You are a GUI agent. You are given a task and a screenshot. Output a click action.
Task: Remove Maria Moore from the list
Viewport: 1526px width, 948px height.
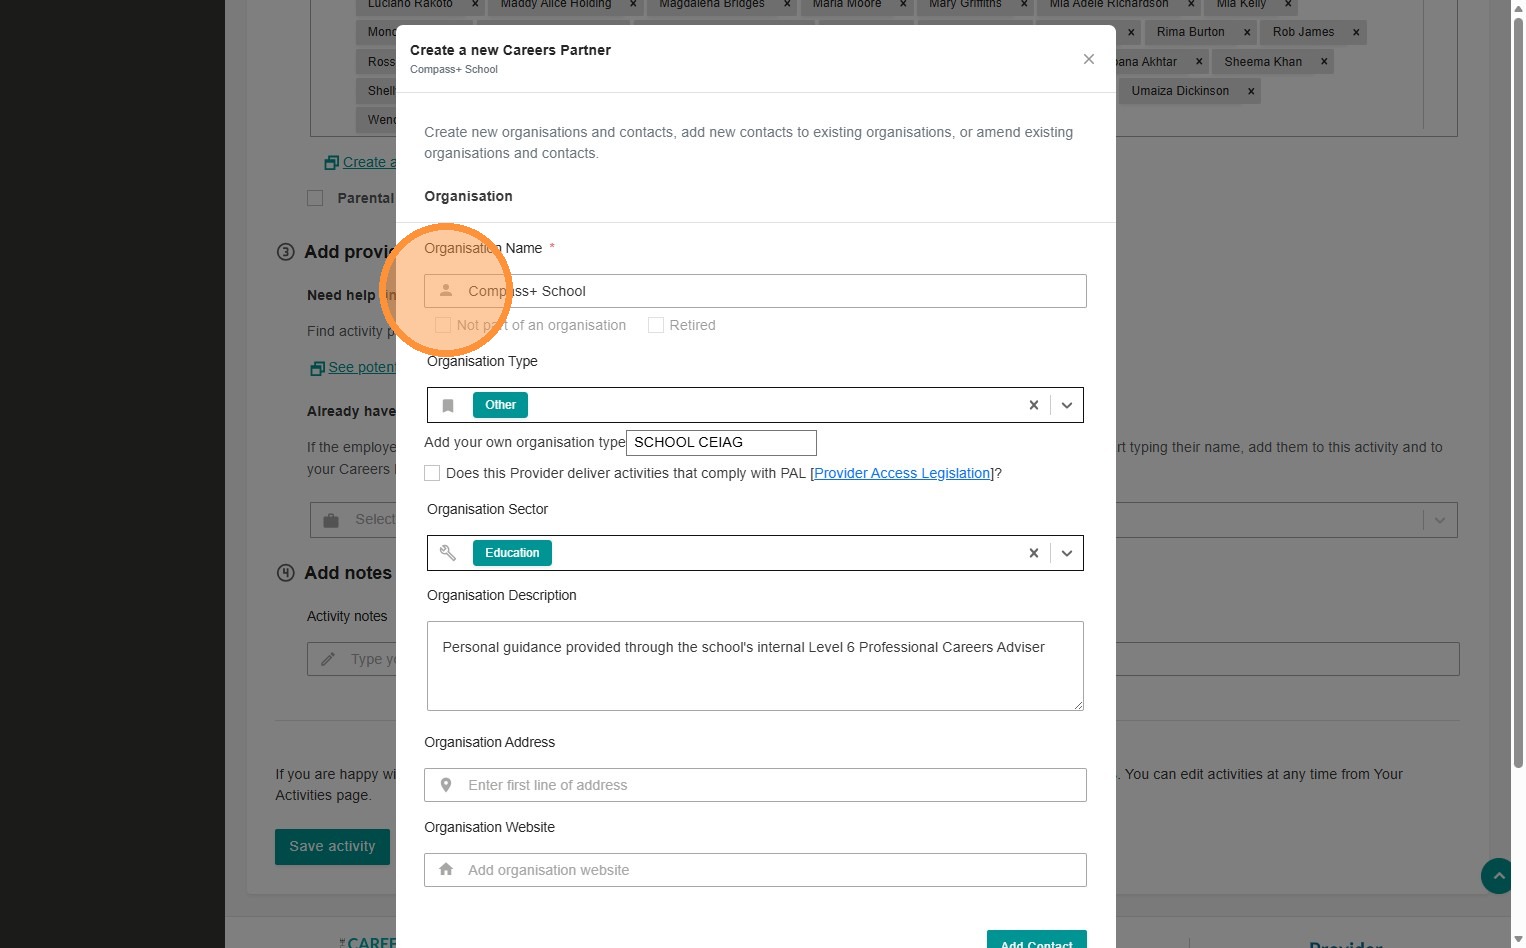903,4
